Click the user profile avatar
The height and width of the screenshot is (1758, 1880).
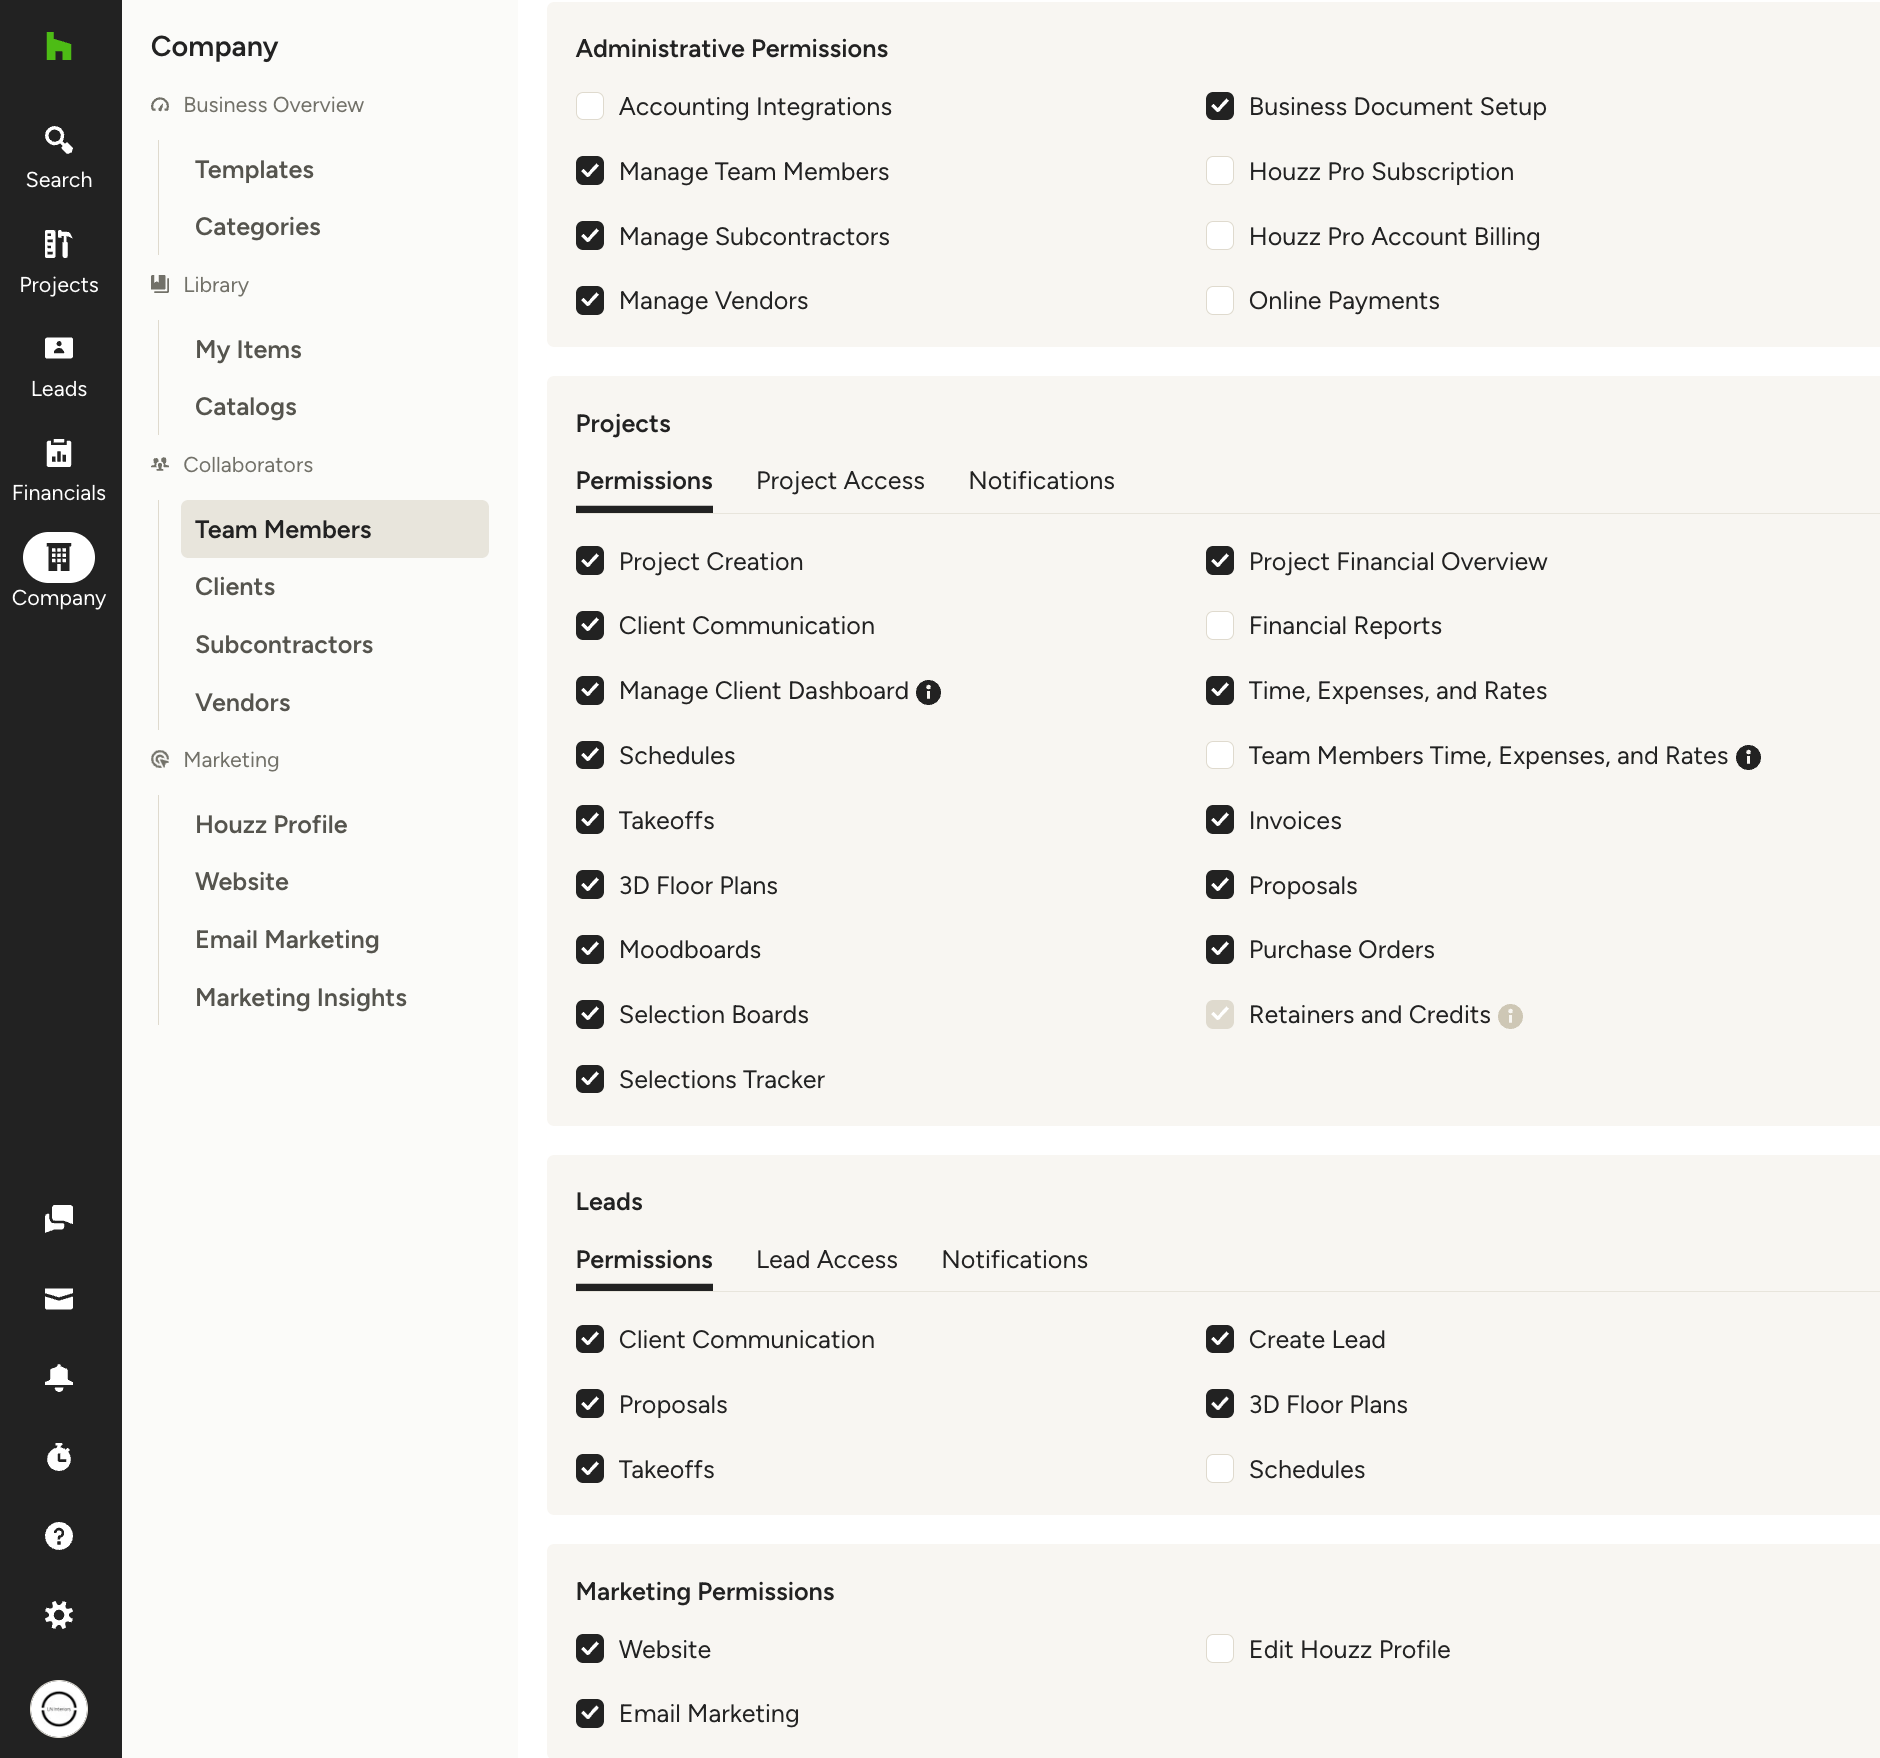tap(59, 1708)
